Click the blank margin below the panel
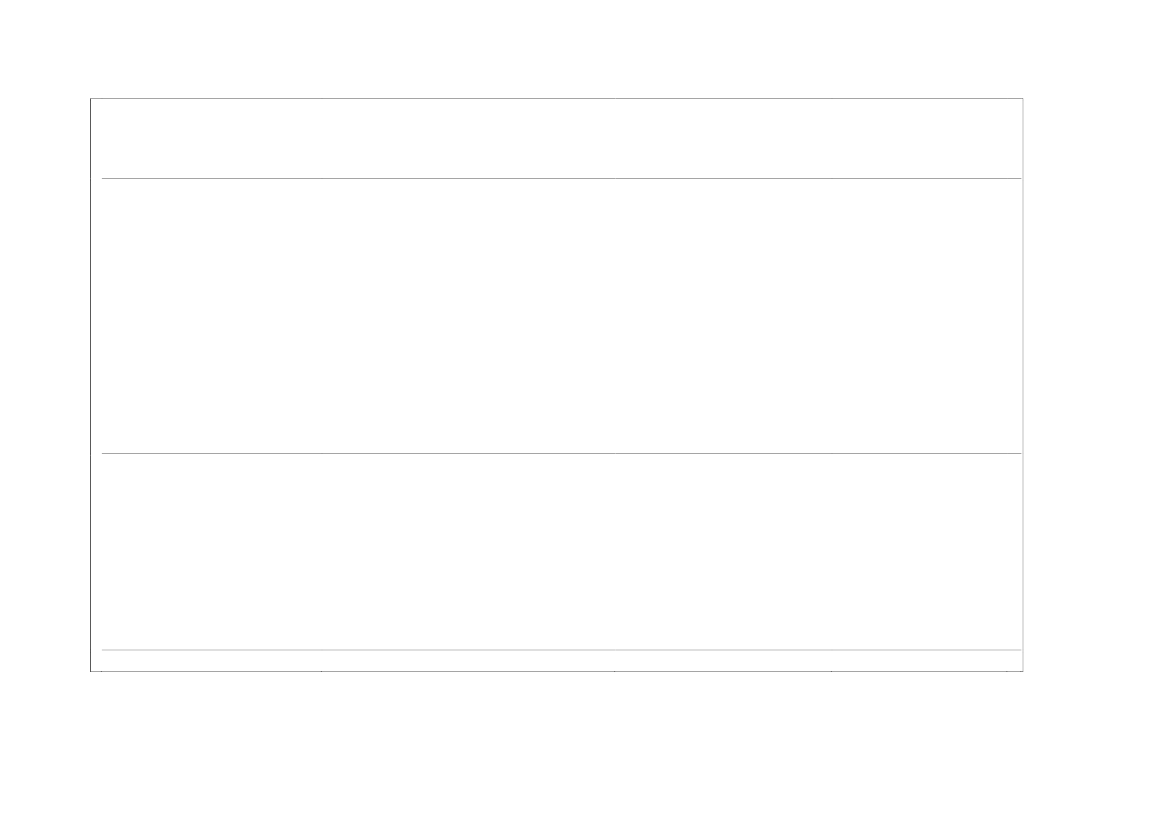This screenshot has height=827, width=1169. tap(556, 750)
